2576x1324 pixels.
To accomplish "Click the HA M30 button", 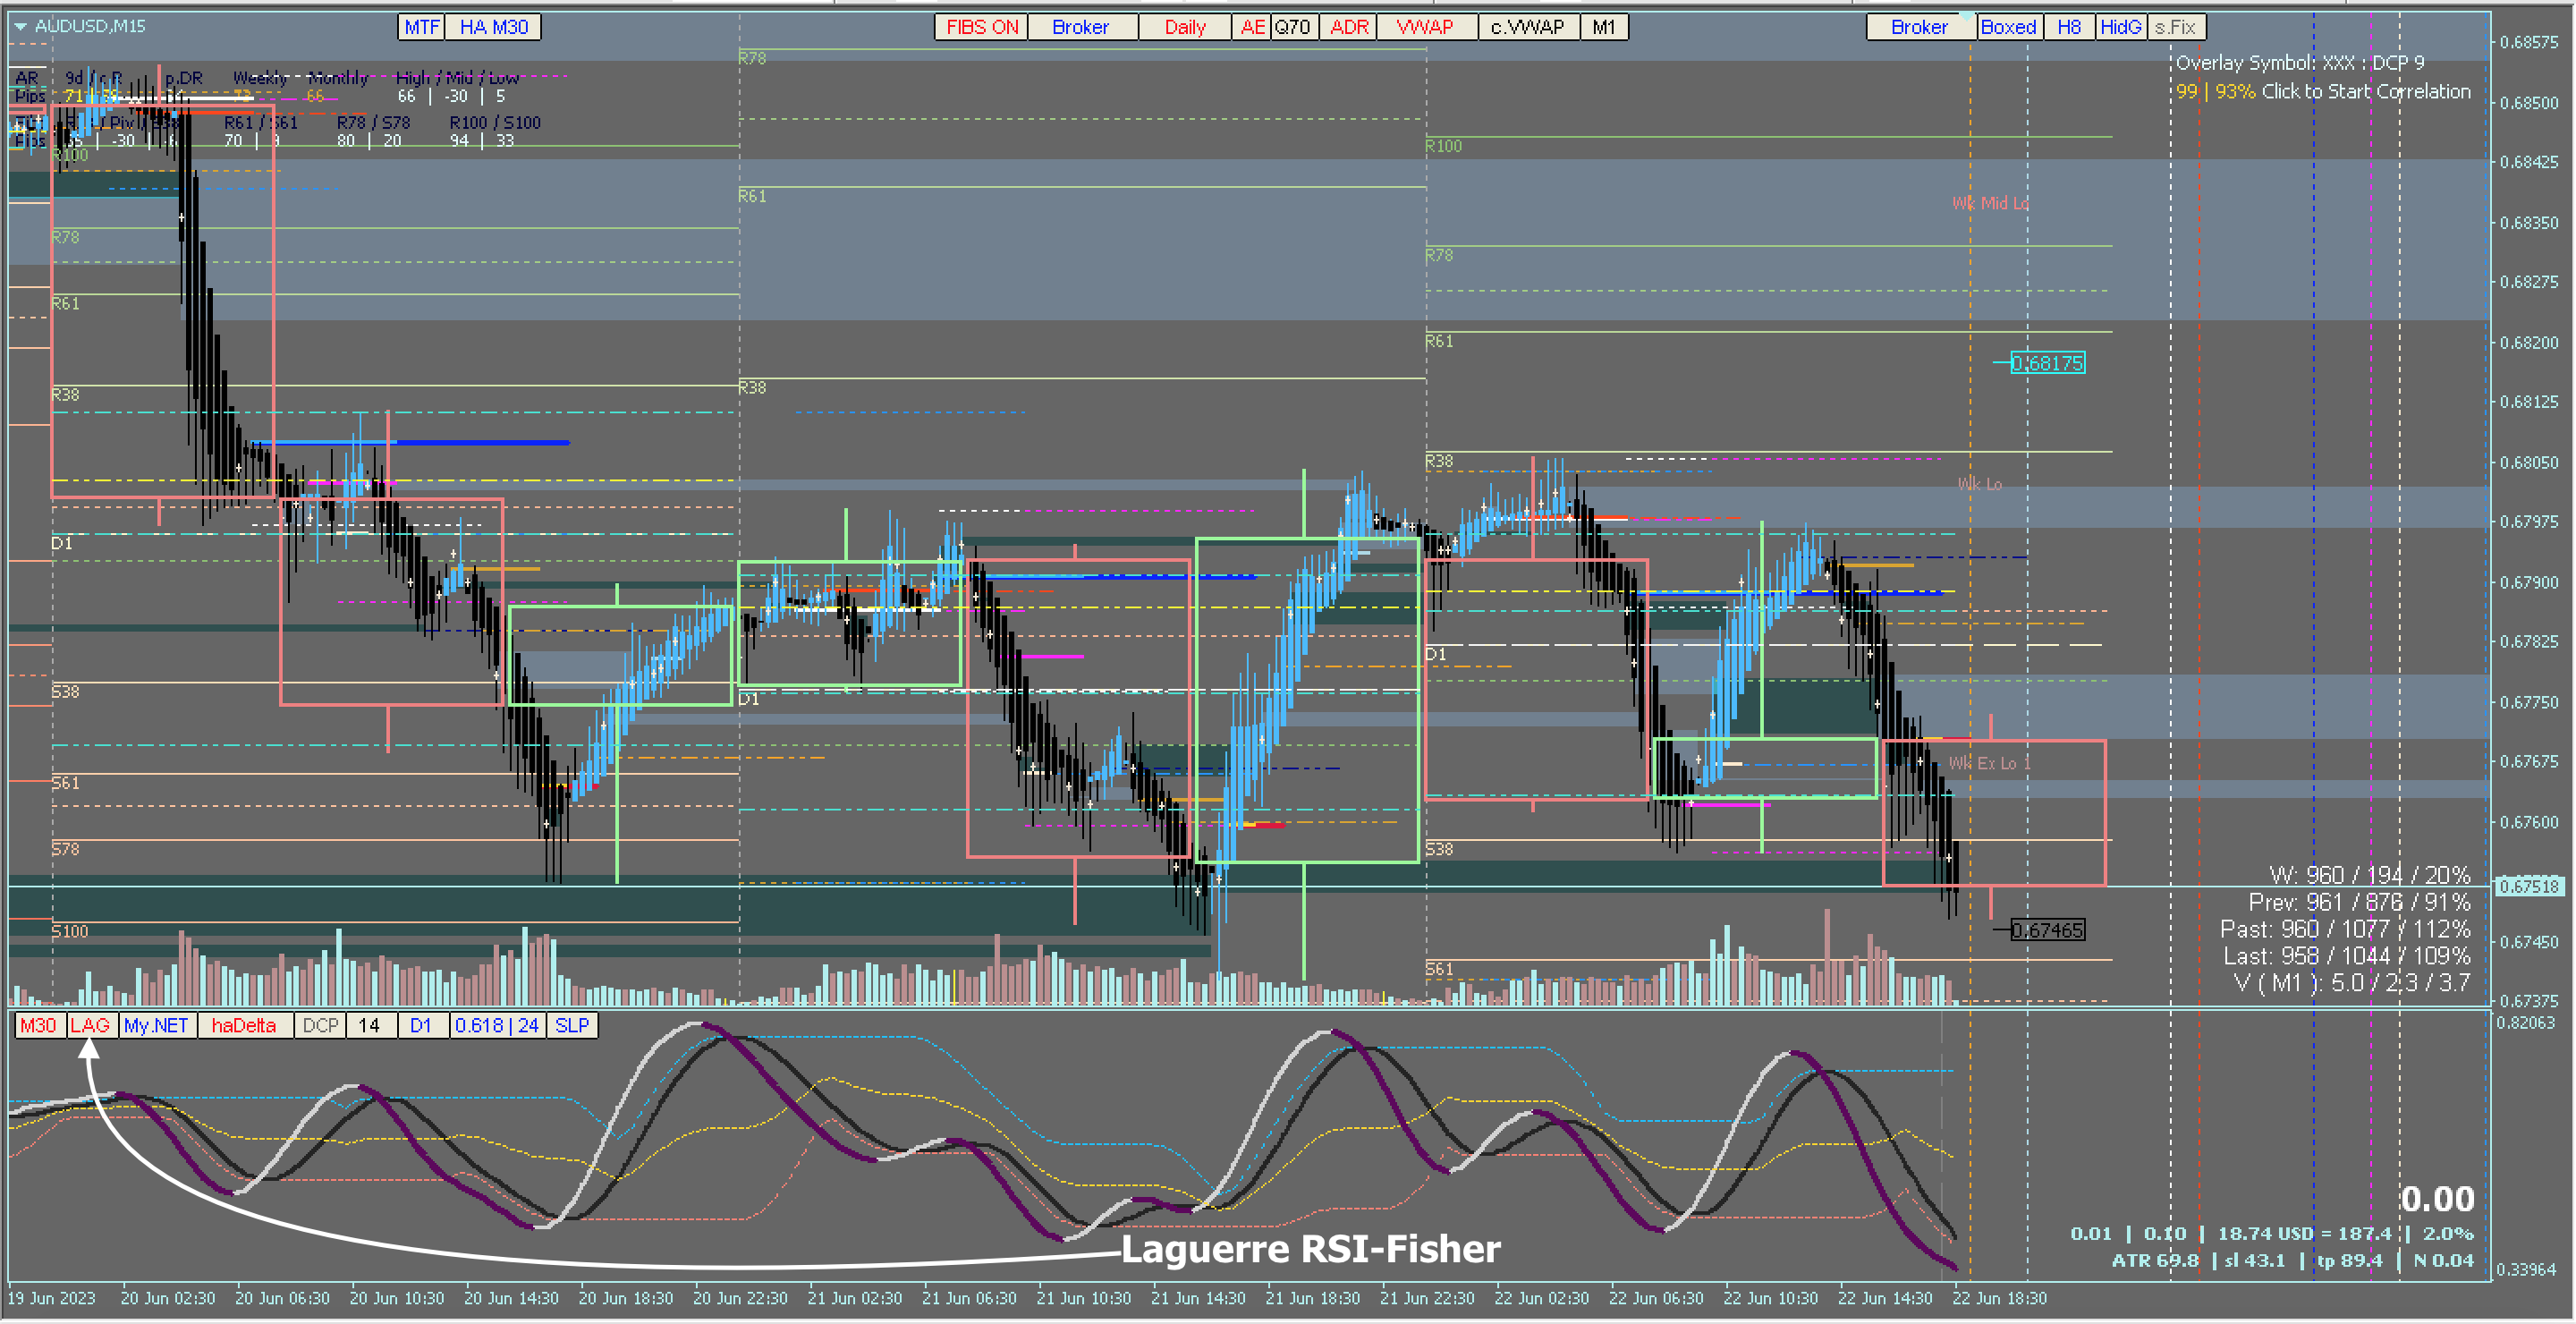I will (x=493, y=27).
